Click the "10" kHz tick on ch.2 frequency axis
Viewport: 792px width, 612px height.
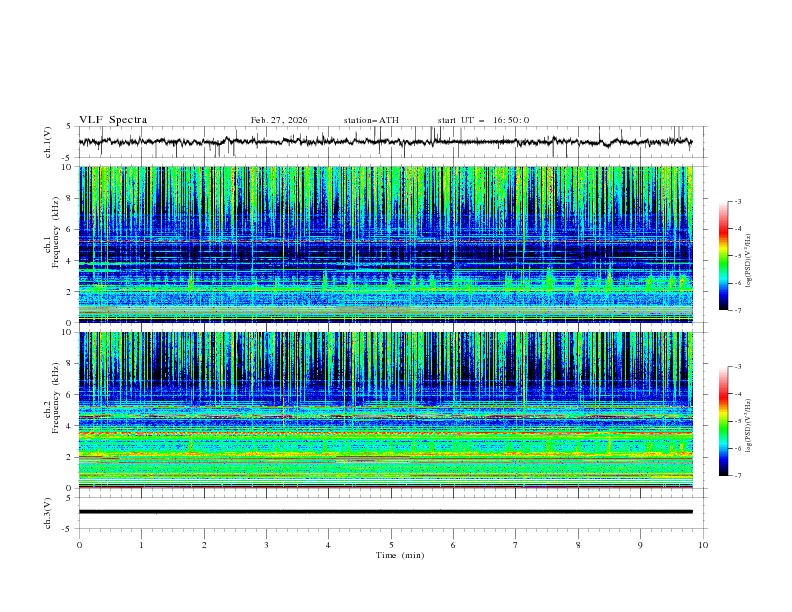click(x=67, y=333)
